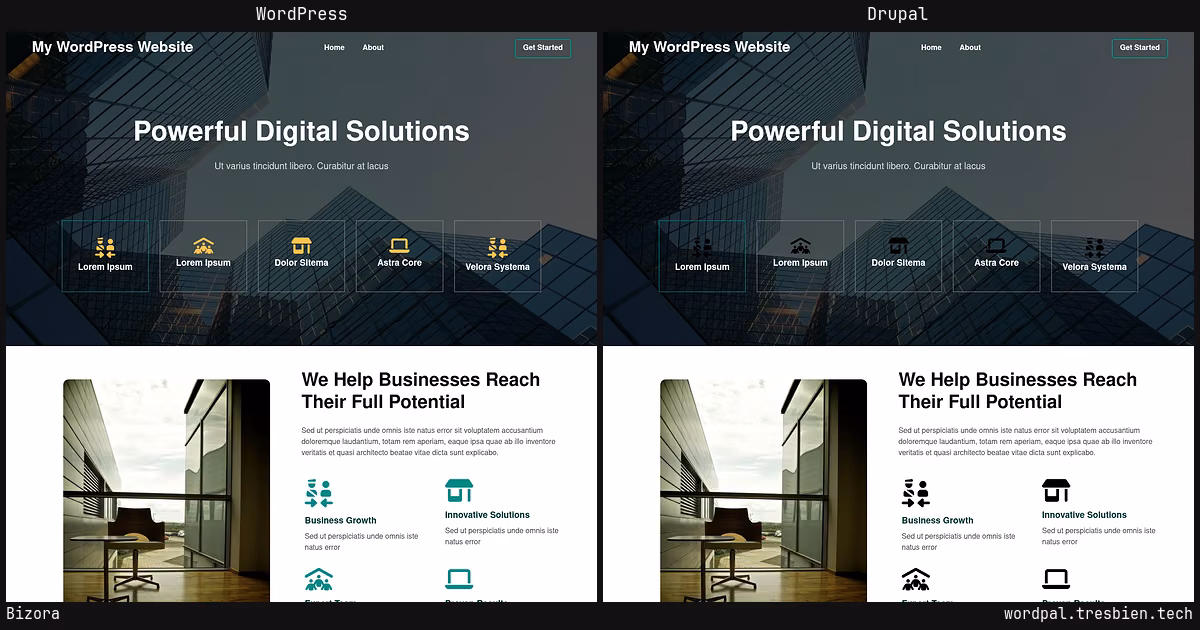Click the people-arrows icon in Drupal Lorem Ipsum card
Viewport: 1200px width, 630px height.
(702, 247)
